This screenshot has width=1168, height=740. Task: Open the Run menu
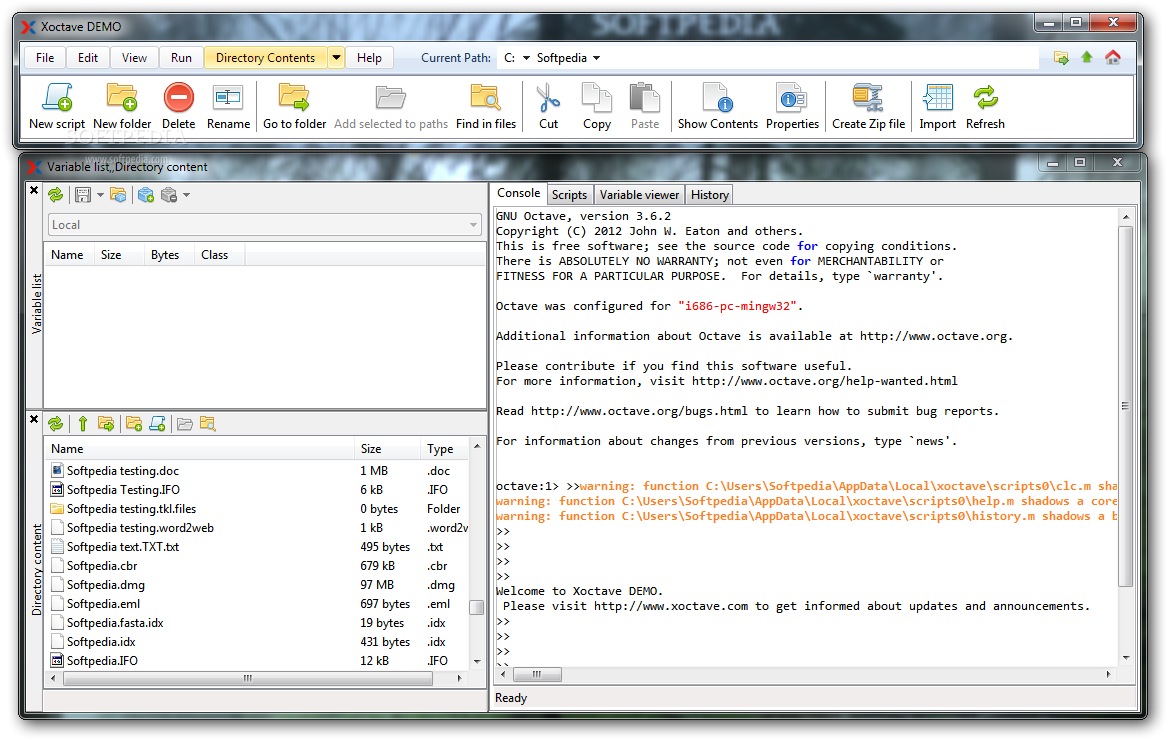pos(181,57)
